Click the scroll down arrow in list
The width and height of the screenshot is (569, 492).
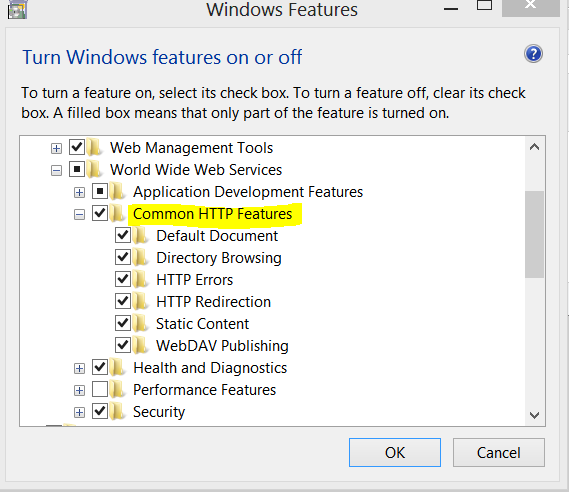click(x=534, y=415)
